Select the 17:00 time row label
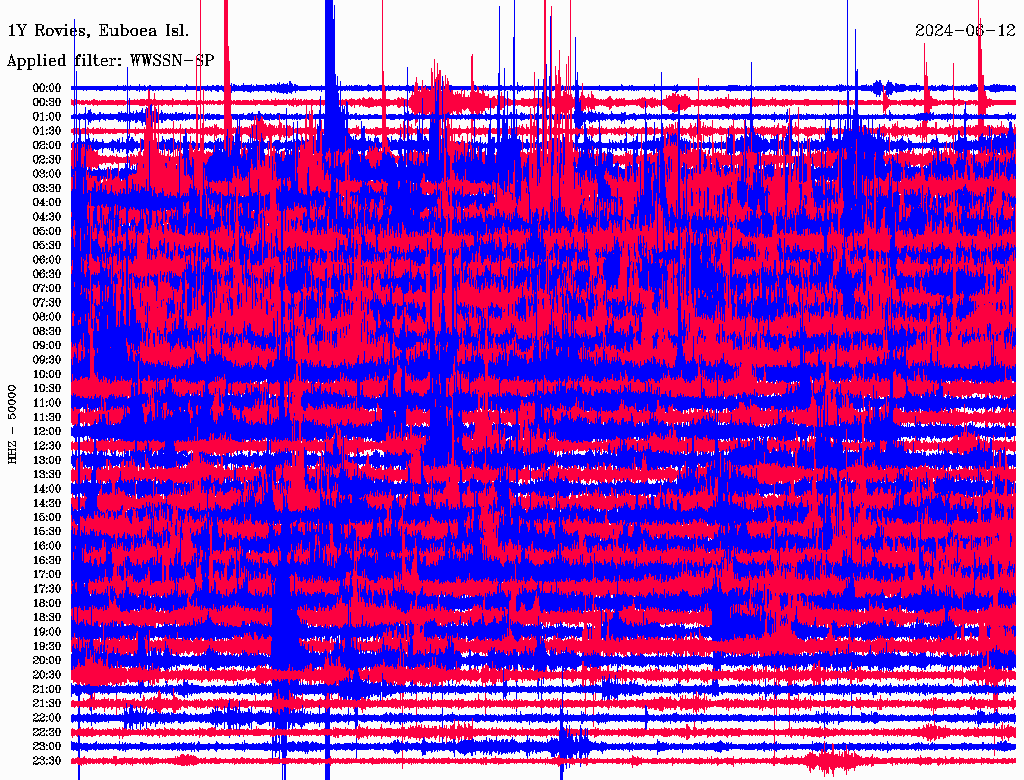The image size is (1024, 780). tap(47, 574)
